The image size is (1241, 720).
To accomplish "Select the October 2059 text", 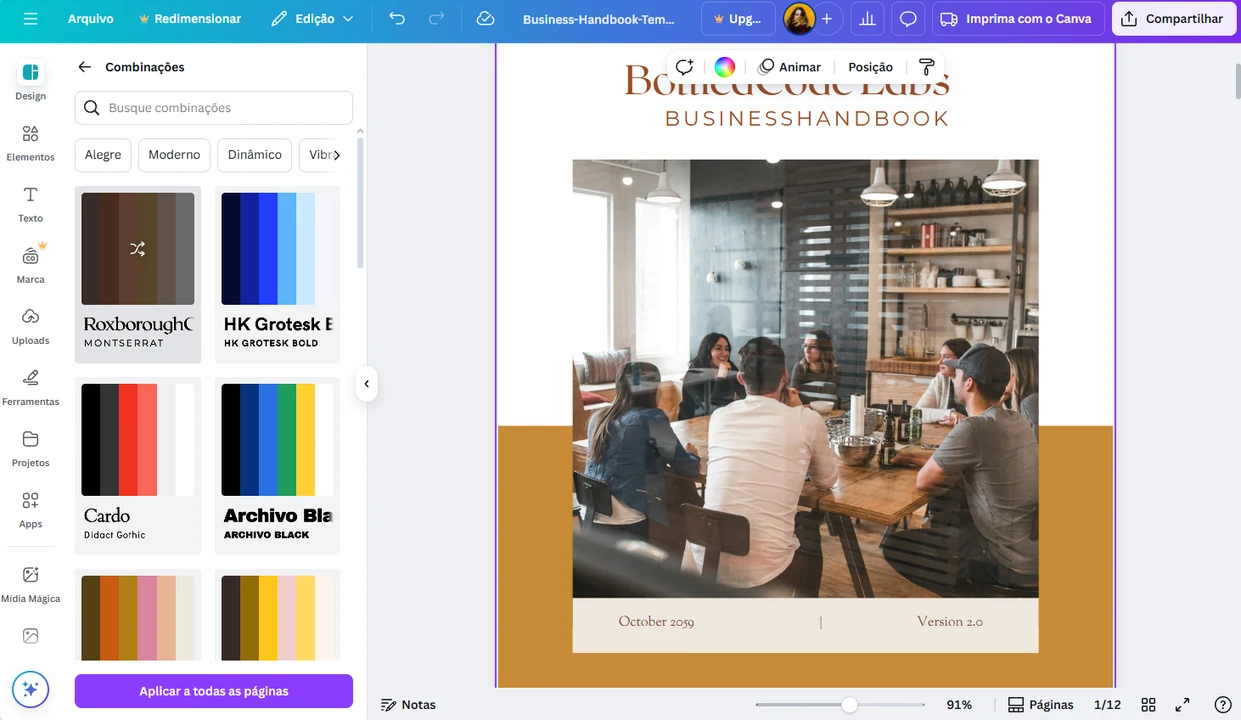I will [x=656, y=622].
